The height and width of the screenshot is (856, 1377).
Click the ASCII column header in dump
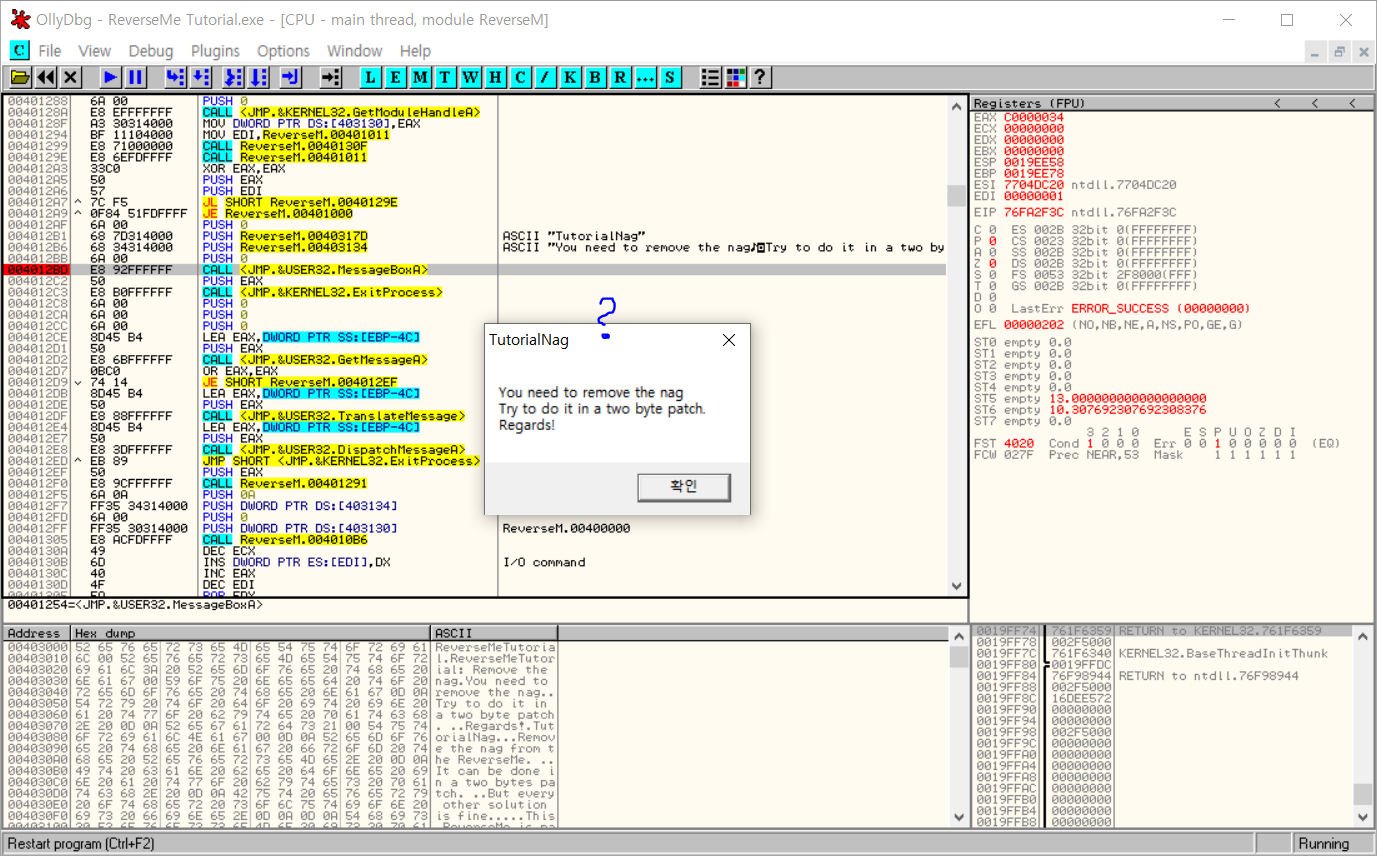(494, 633)
